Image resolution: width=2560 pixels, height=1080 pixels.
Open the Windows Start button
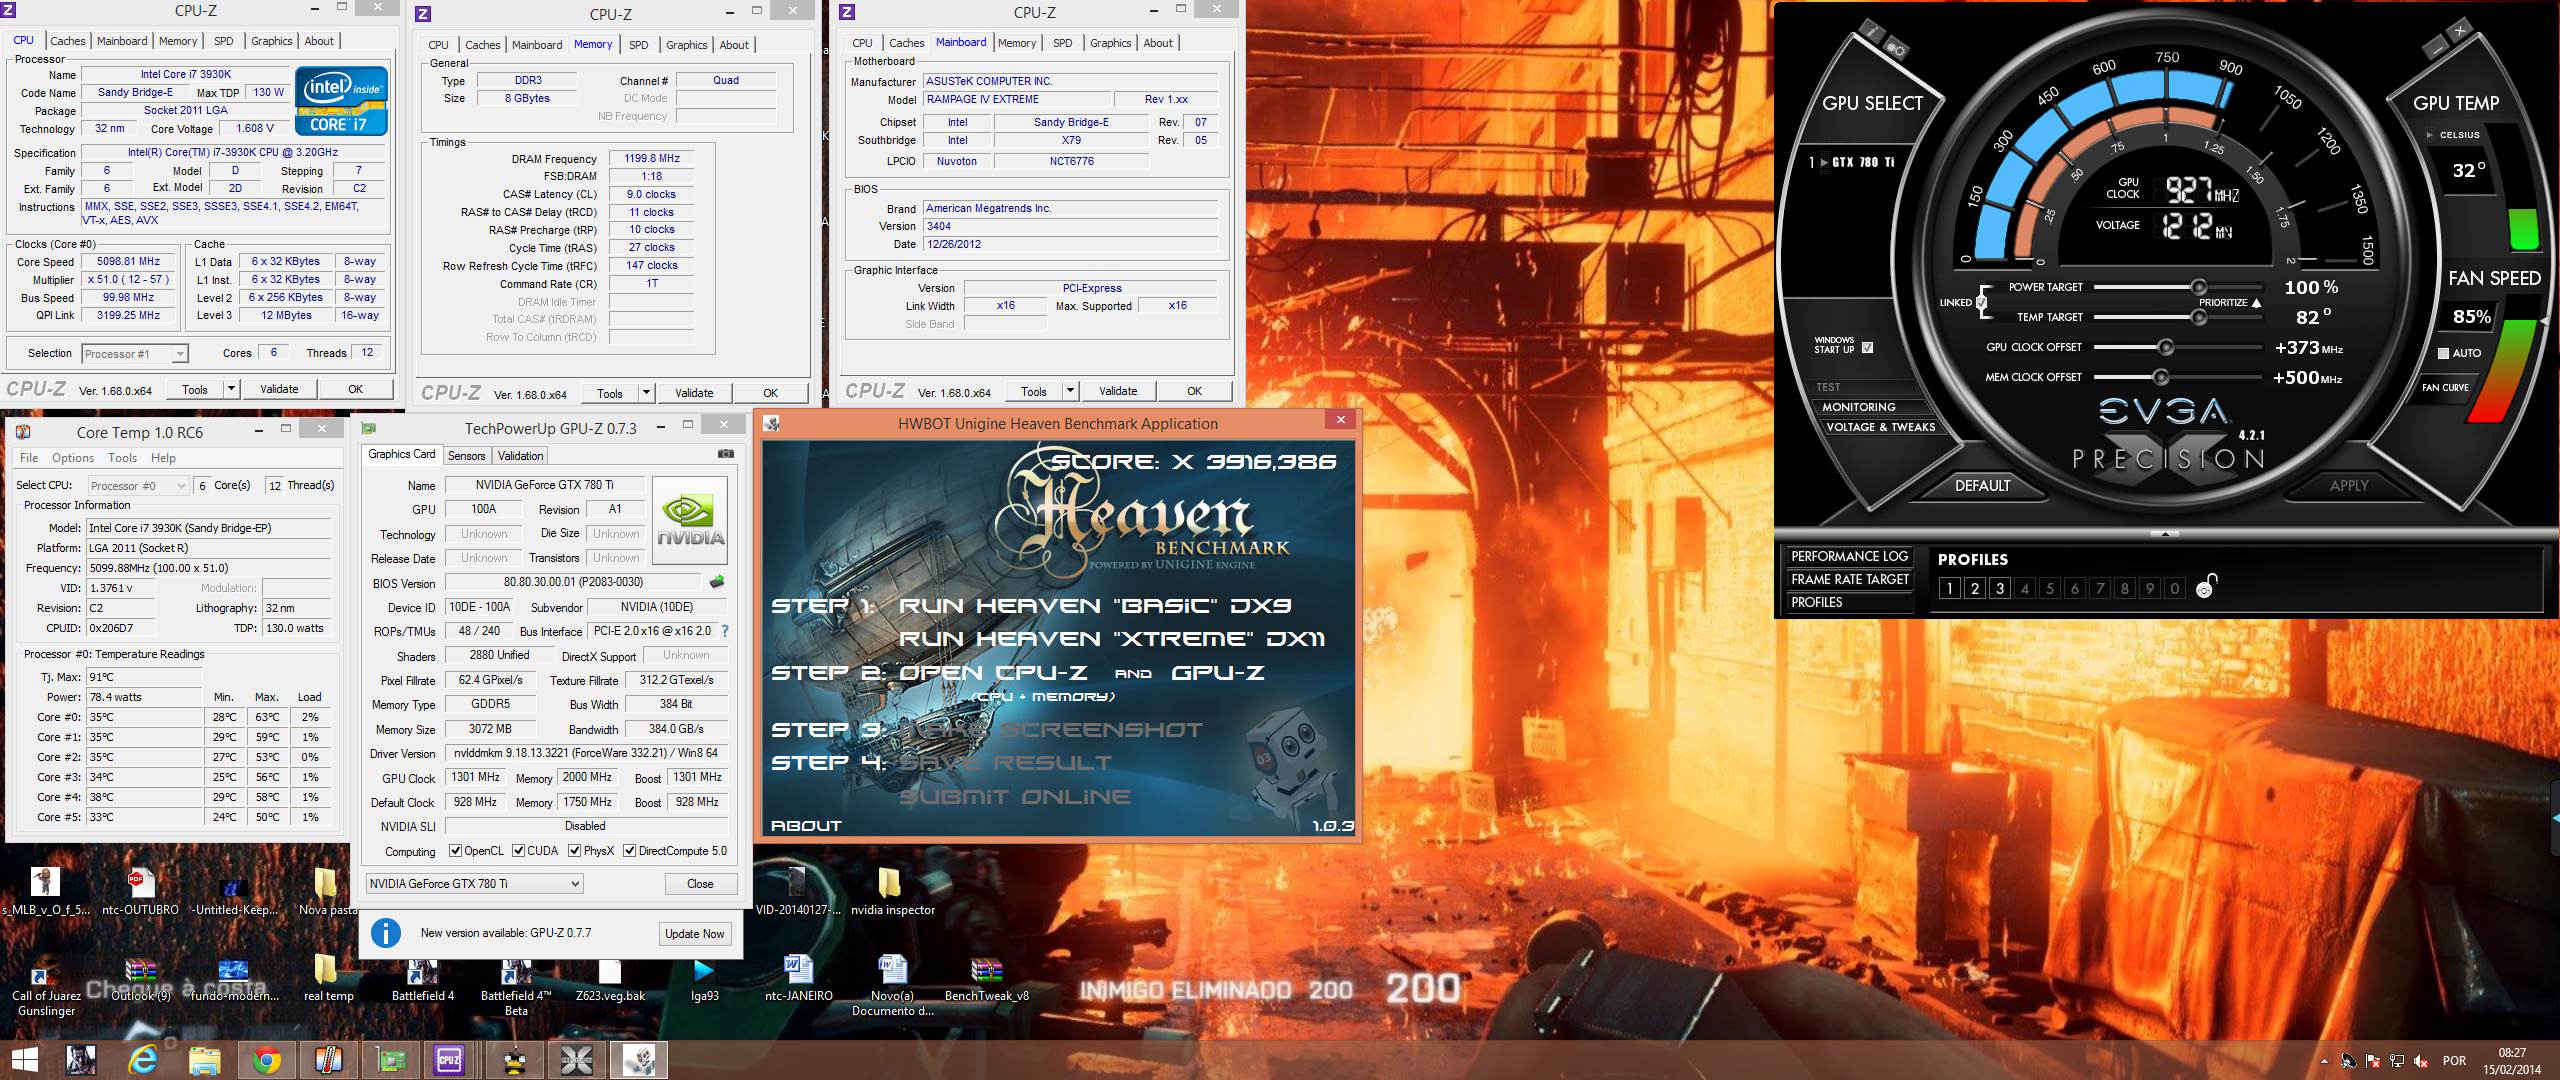pyautogui.click(x=25, y=1059)
